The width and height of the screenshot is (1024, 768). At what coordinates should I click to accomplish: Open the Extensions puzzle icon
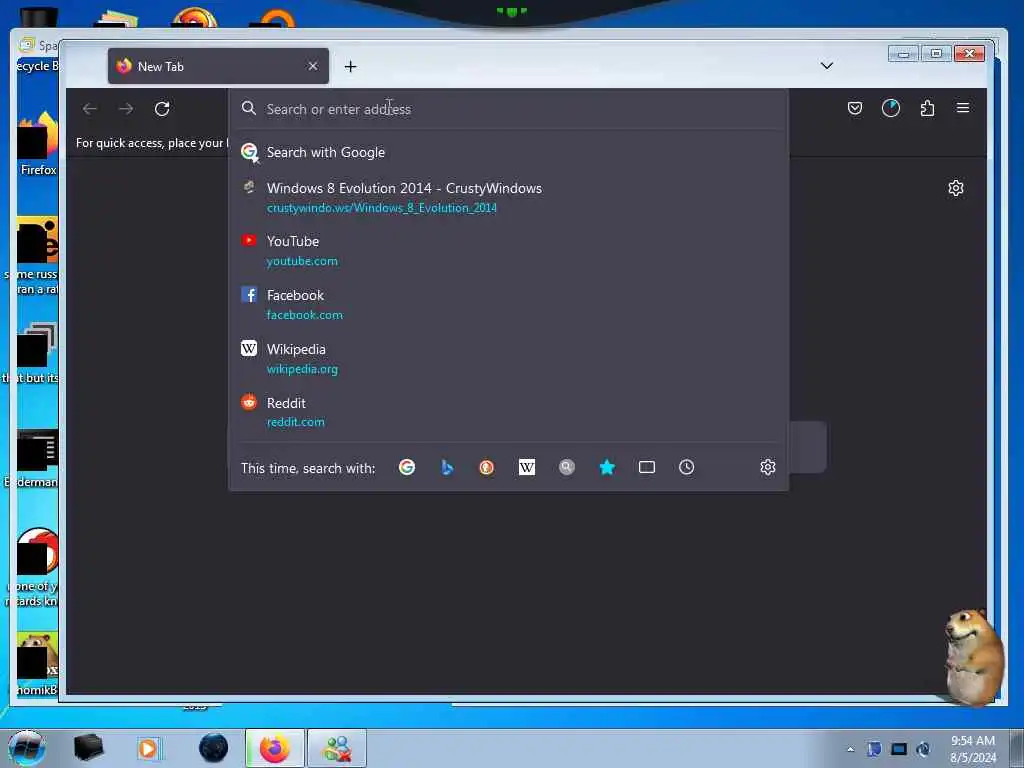927,108
